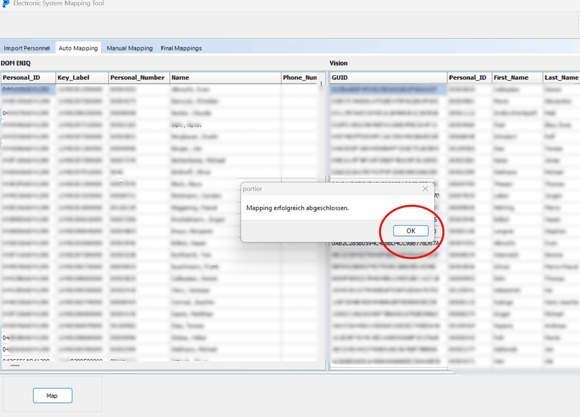Go to the Final Mappings tab

[x=181, y=48]
